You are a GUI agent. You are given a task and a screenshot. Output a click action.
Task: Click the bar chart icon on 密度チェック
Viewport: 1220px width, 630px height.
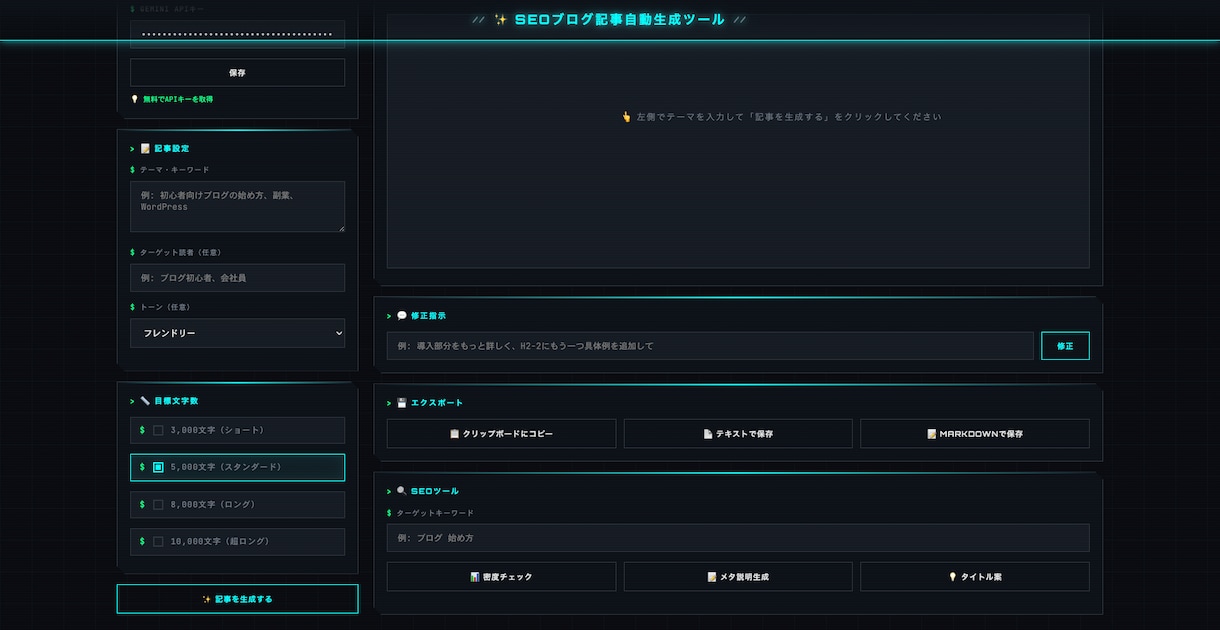pos(475,577)
